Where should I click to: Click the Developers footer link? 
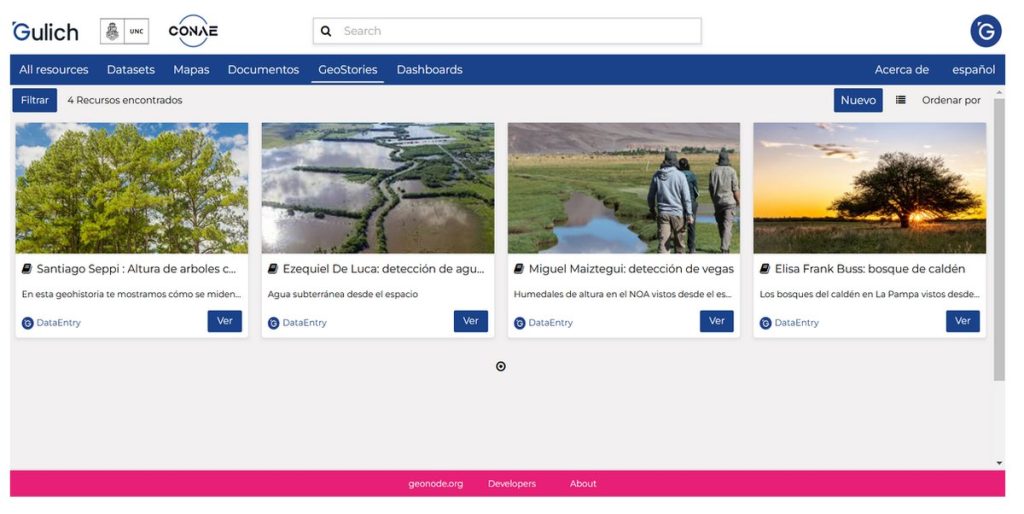[512, 484]
